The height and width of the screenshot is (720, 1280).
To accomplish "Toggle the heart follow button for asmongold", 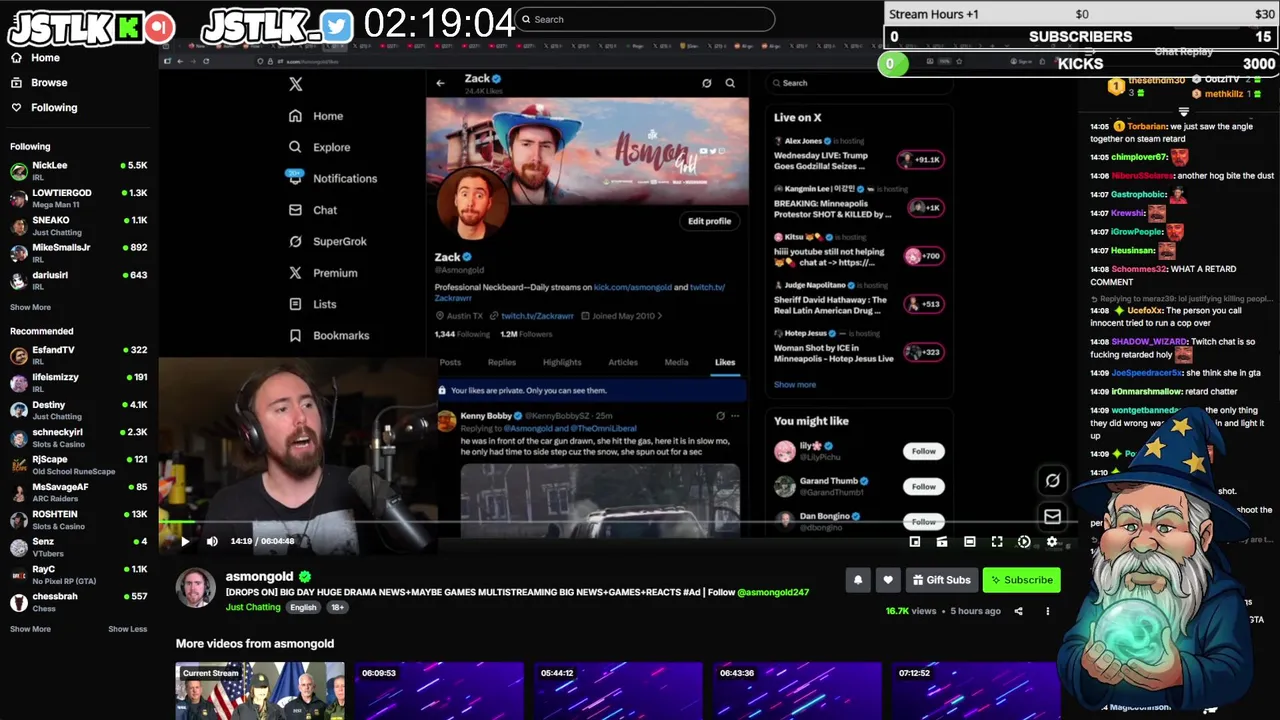I will pyautogui.click(x=888, y=580).
